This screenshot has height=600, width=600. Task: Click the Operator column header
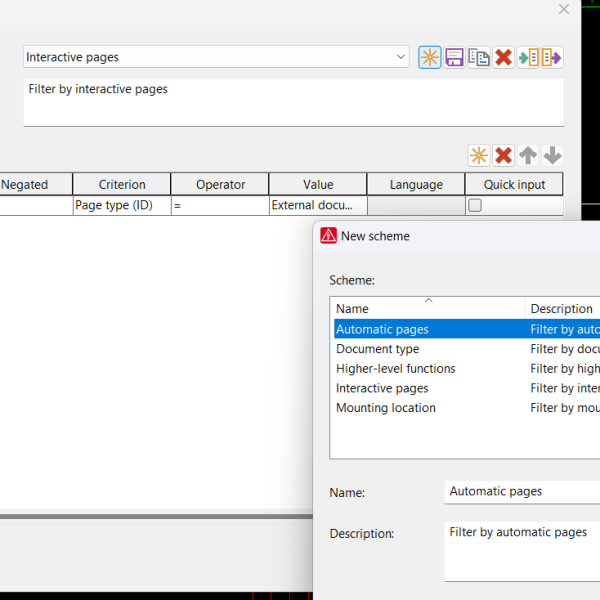[x=220, y=184]
